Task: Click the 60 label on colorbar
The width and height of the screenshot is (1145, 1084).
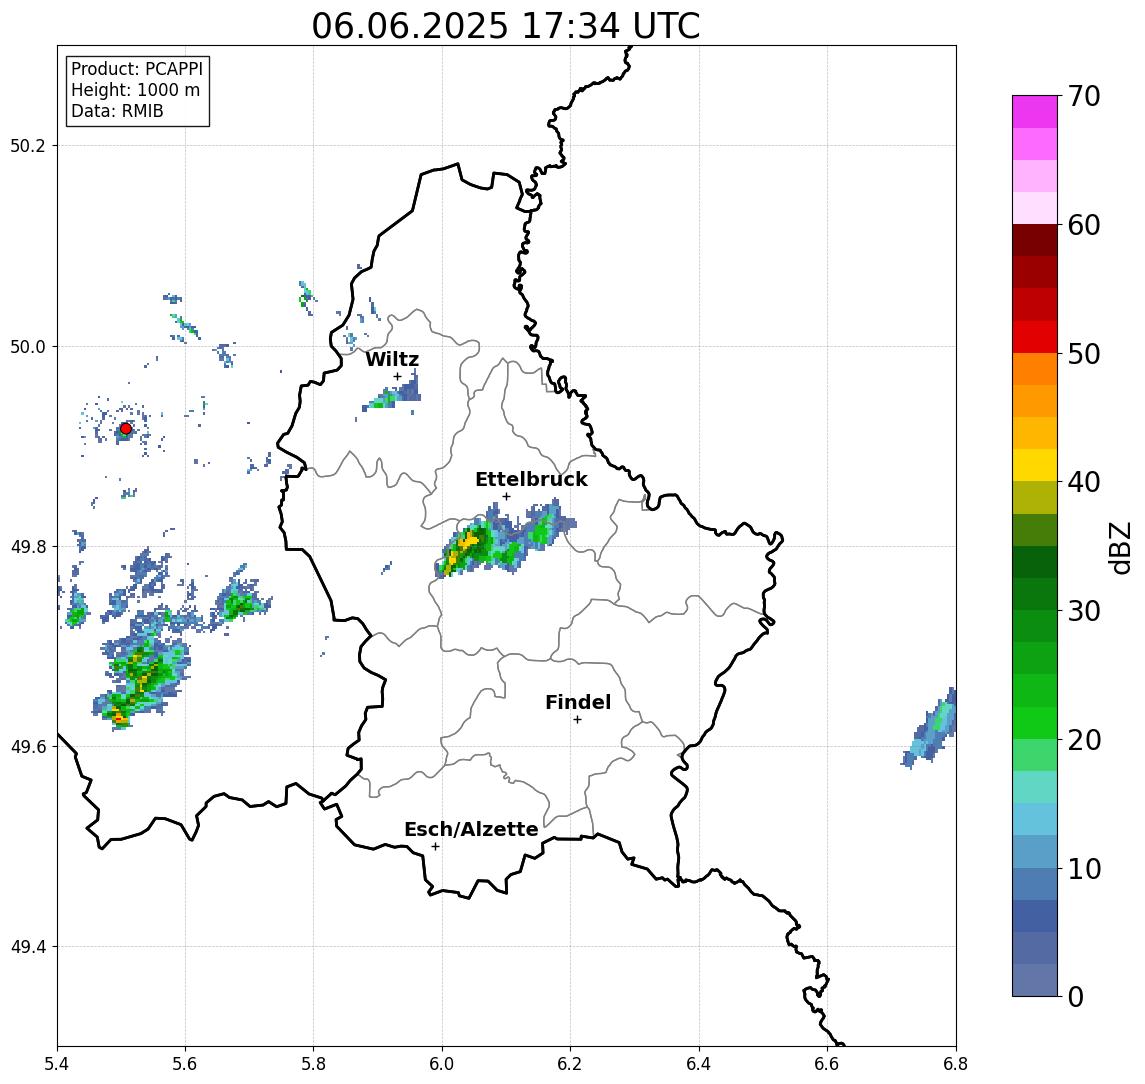Action: click(x=1084, y=225)
